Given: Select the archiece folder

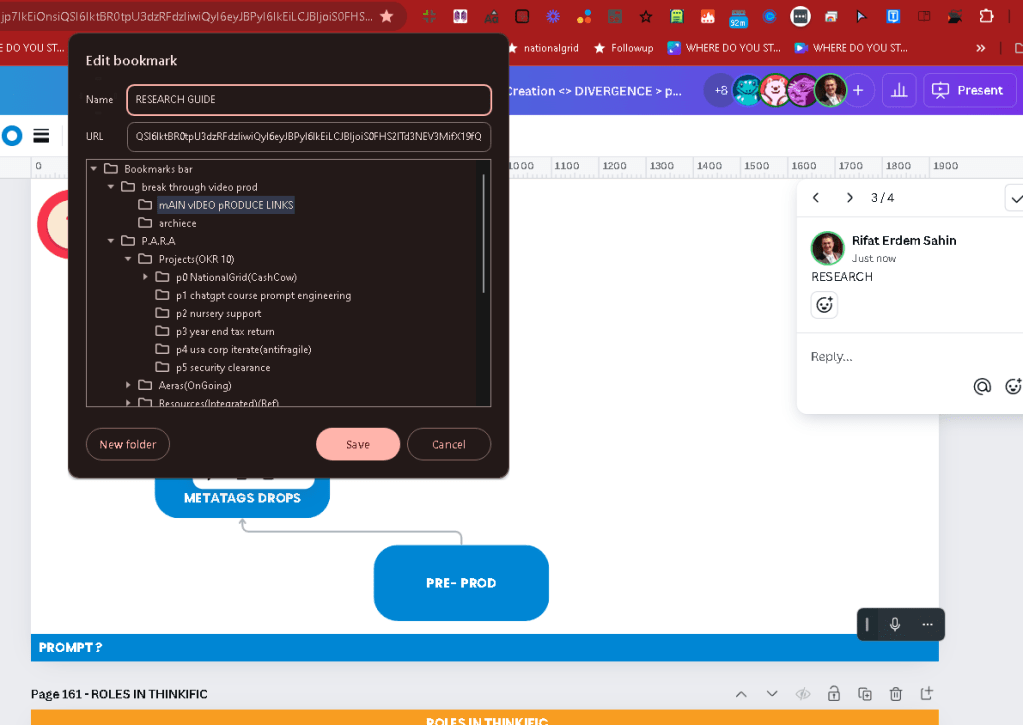Looking at the screenshot, I should coord(177,223).
